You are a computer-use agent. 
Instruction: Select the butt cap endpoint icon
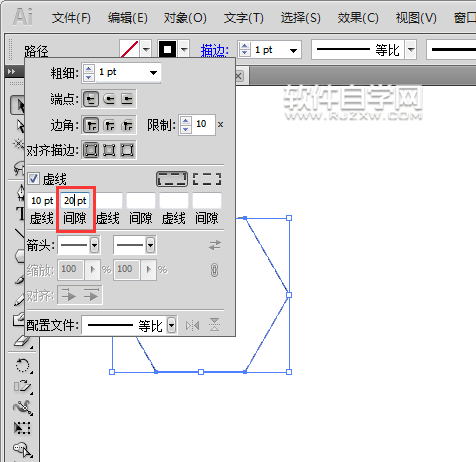click(91, 99)
